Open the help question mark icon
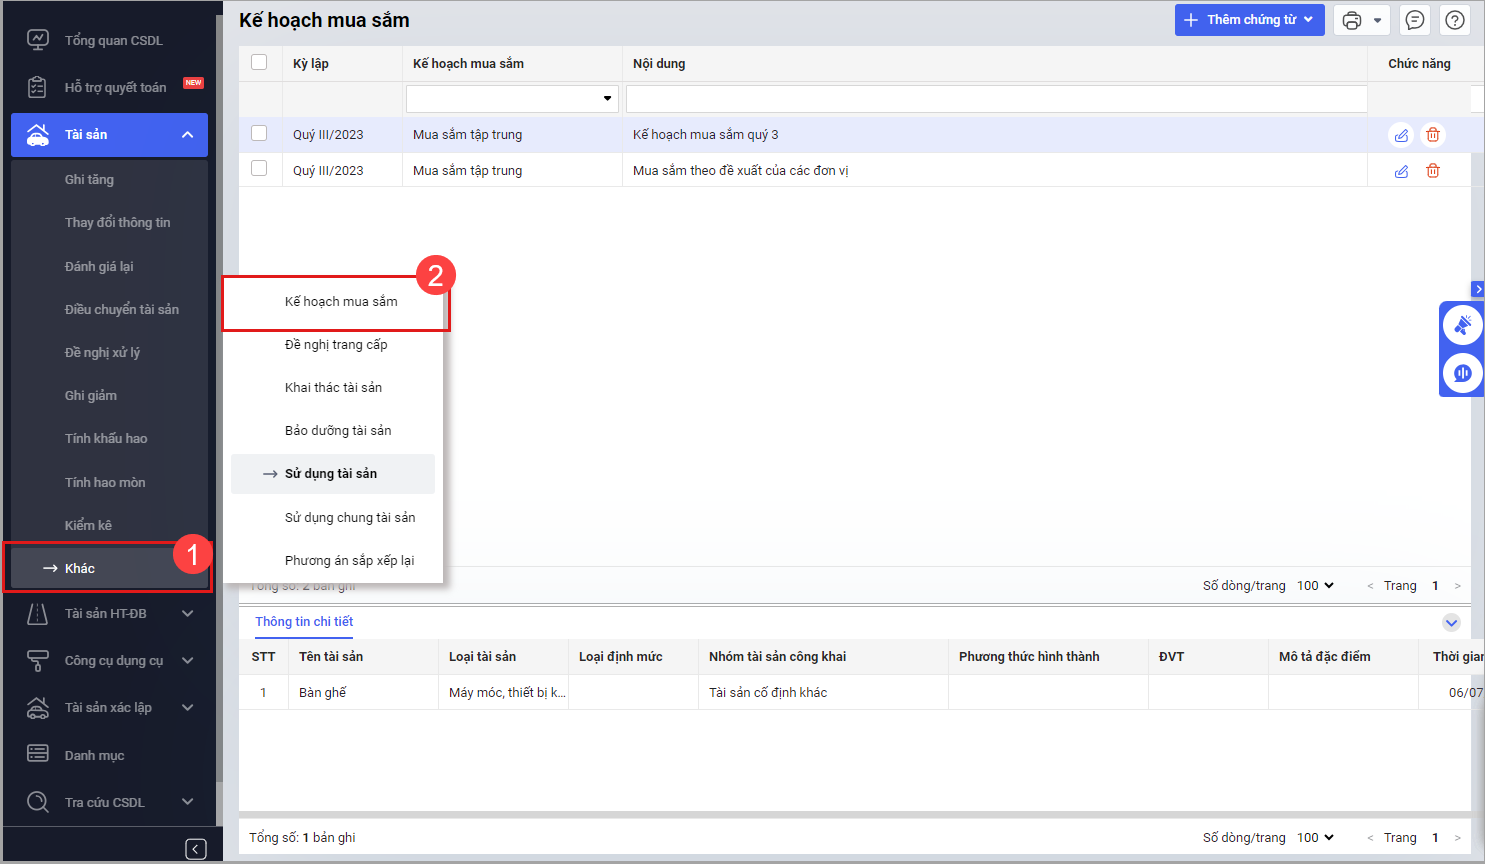 coord(1455,20)
